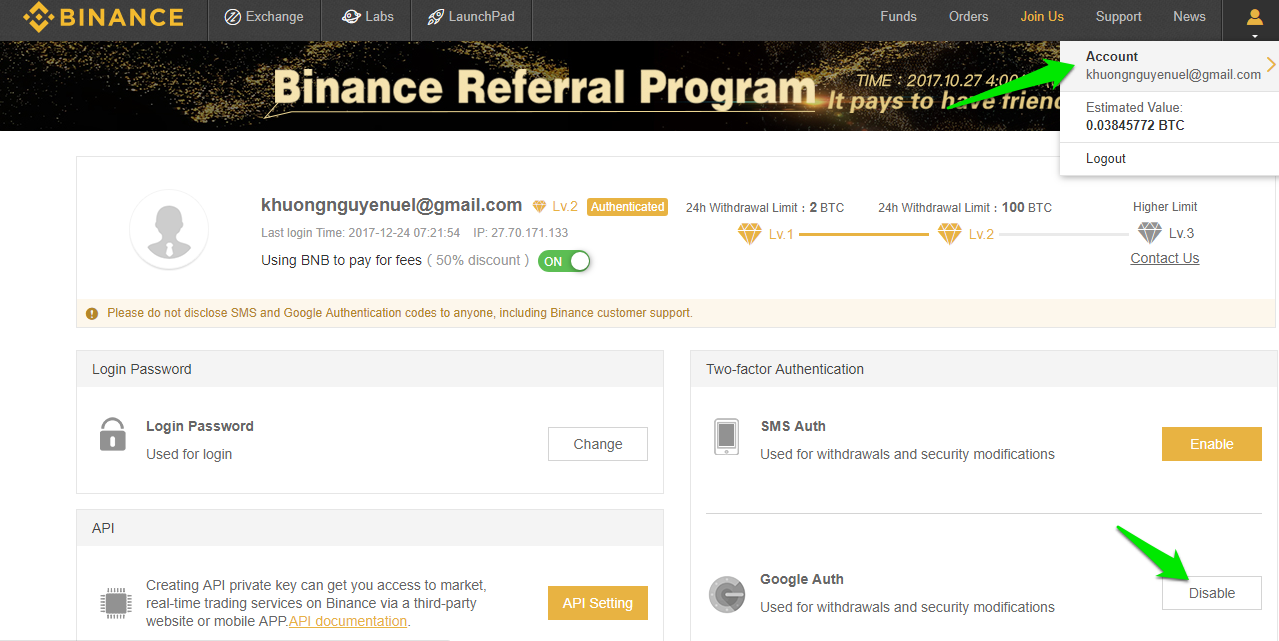Click the 24h Withdrawal Limit 2 BTC
1279x641 pixels.
[x=765, y=208]
